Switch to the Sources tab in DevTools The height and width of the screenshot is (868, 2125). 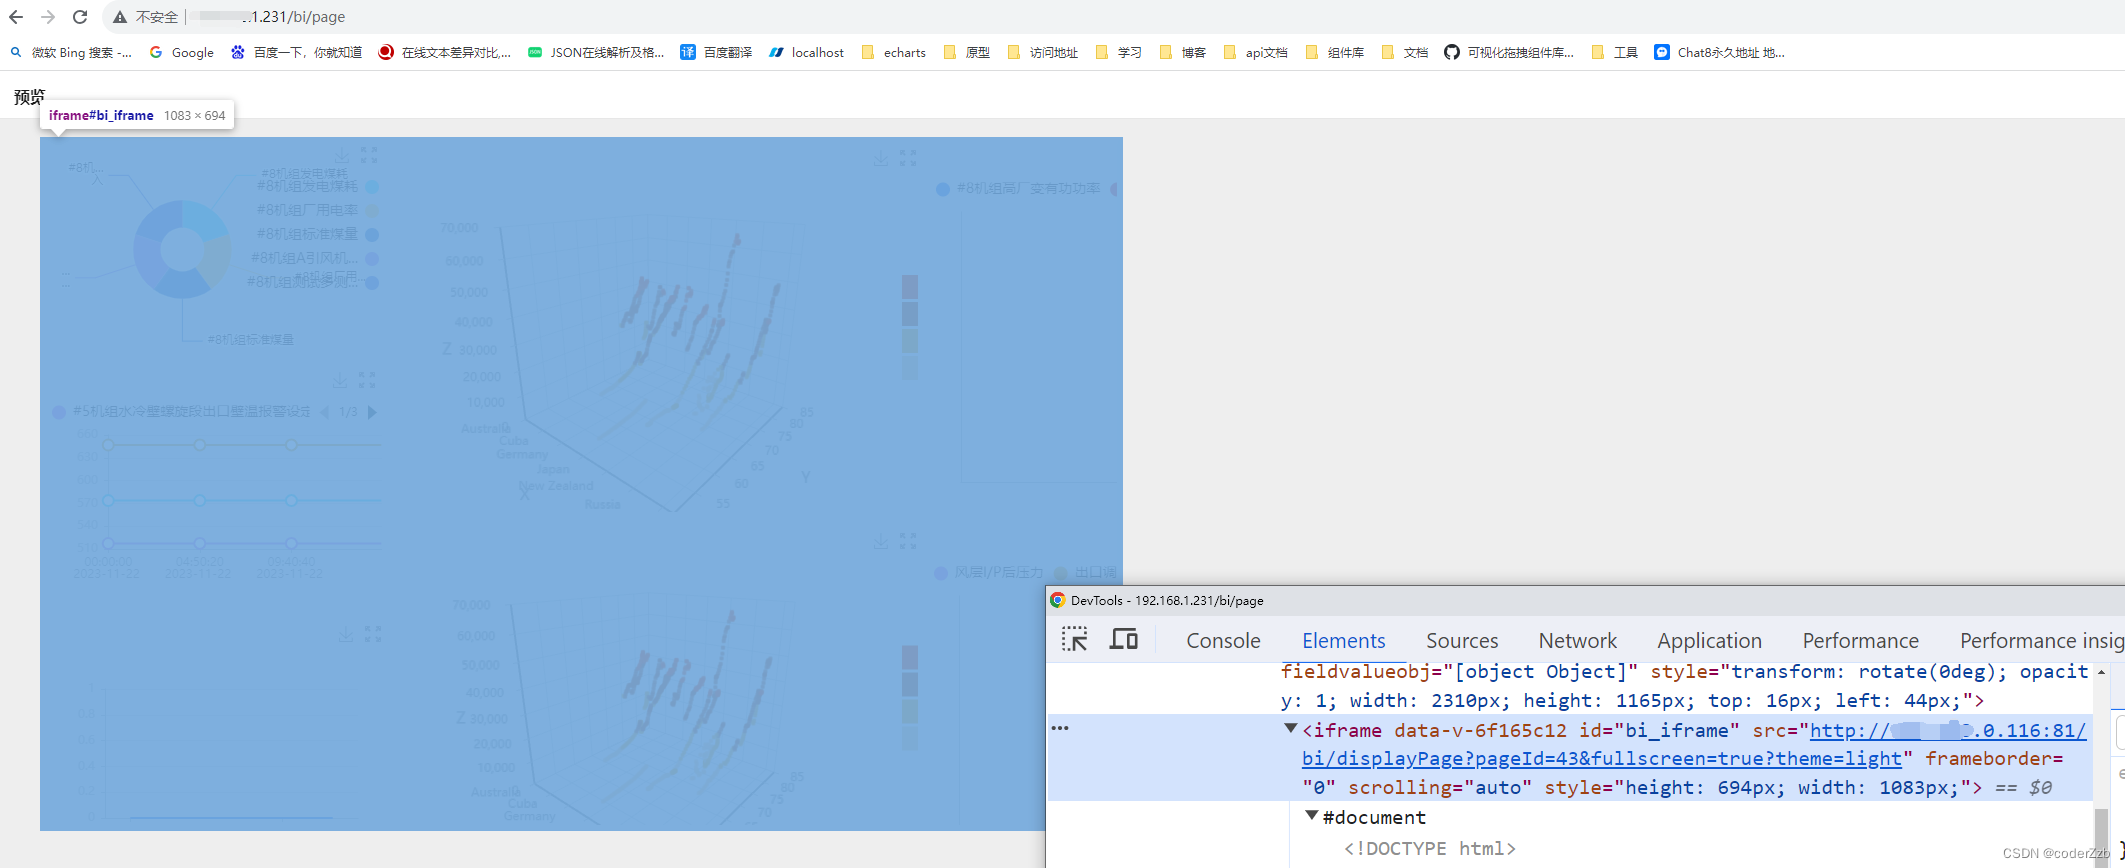click(1462, 641)
